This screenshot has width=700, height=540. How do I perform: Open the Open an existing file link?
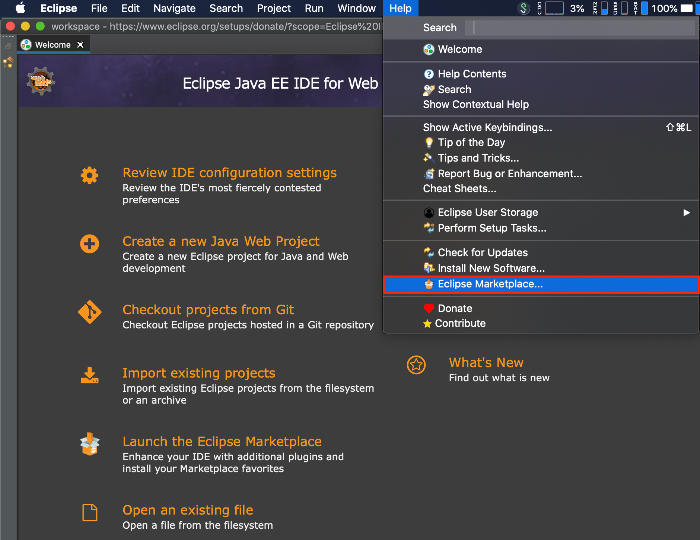tap(188, 510)
